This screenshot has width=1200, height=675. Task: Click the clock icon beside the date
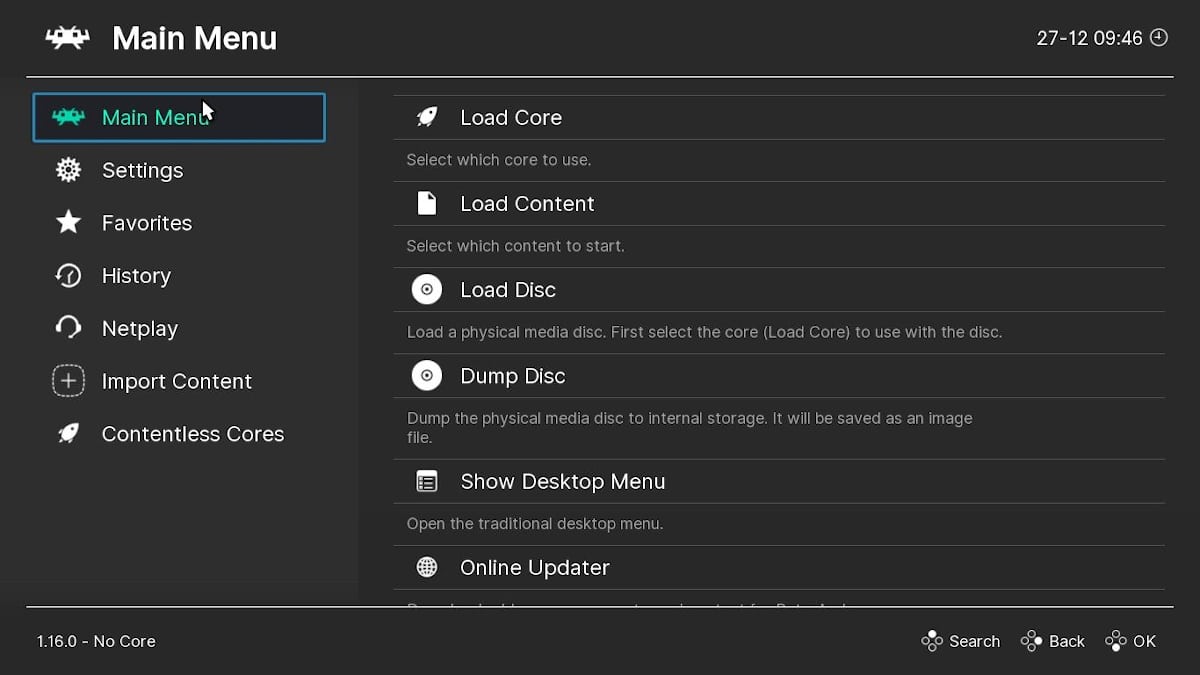point(1159,38)
